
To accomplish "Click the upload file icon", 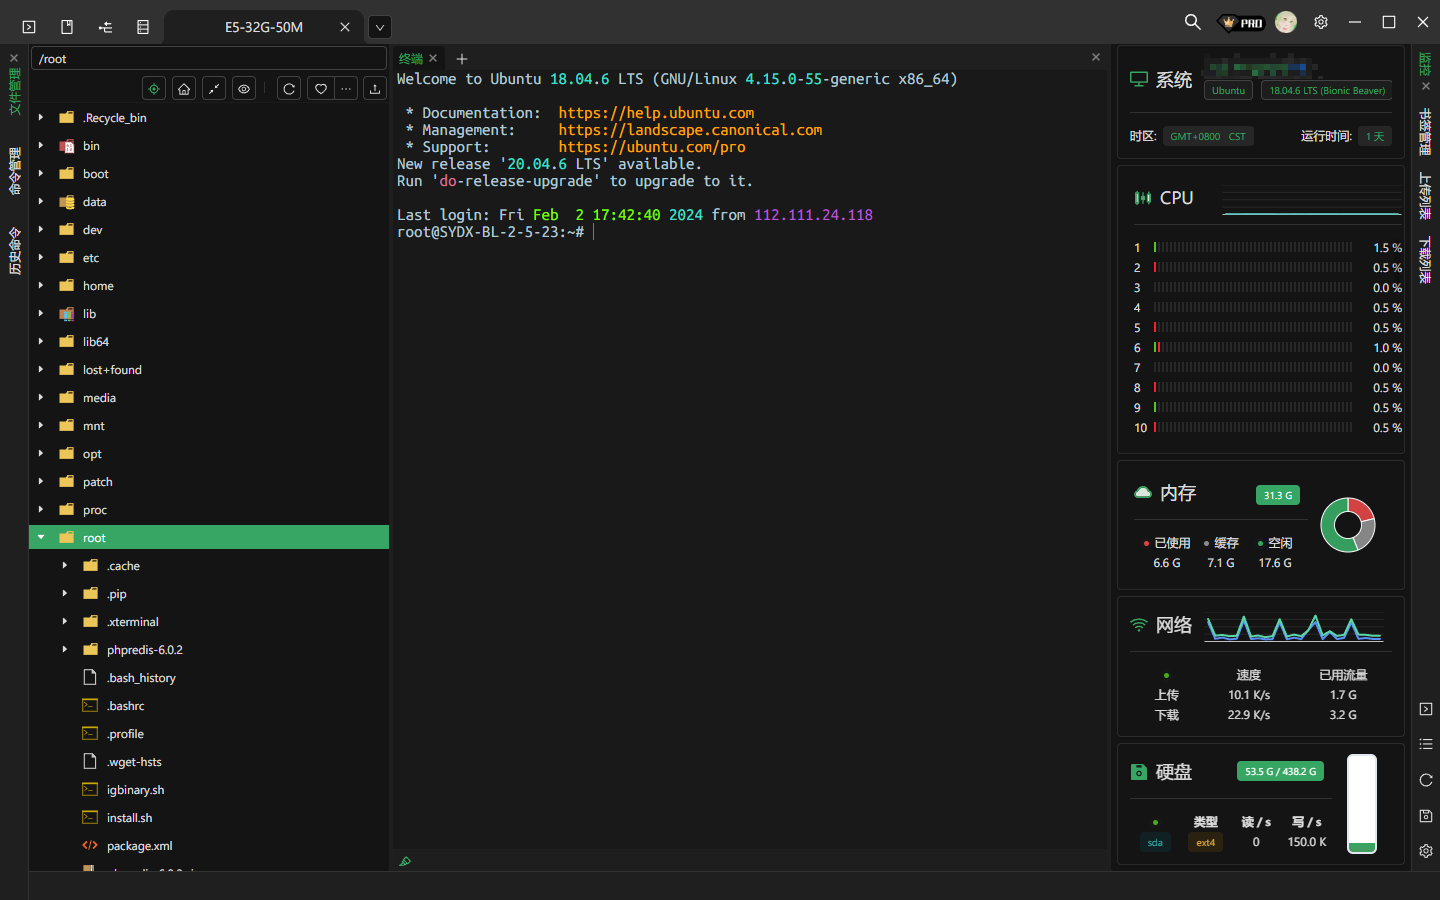I will pos(375,89).
